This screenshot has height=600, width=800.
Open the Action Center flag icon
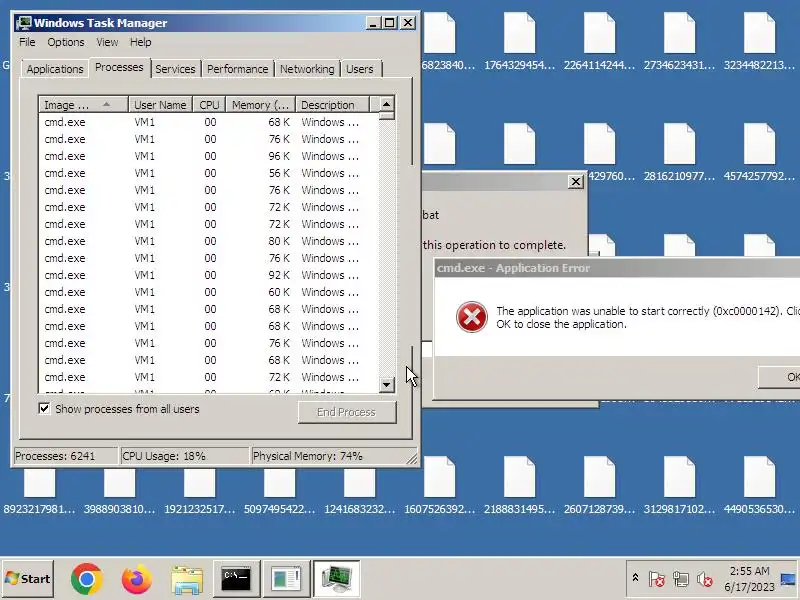tap(657, 579)
